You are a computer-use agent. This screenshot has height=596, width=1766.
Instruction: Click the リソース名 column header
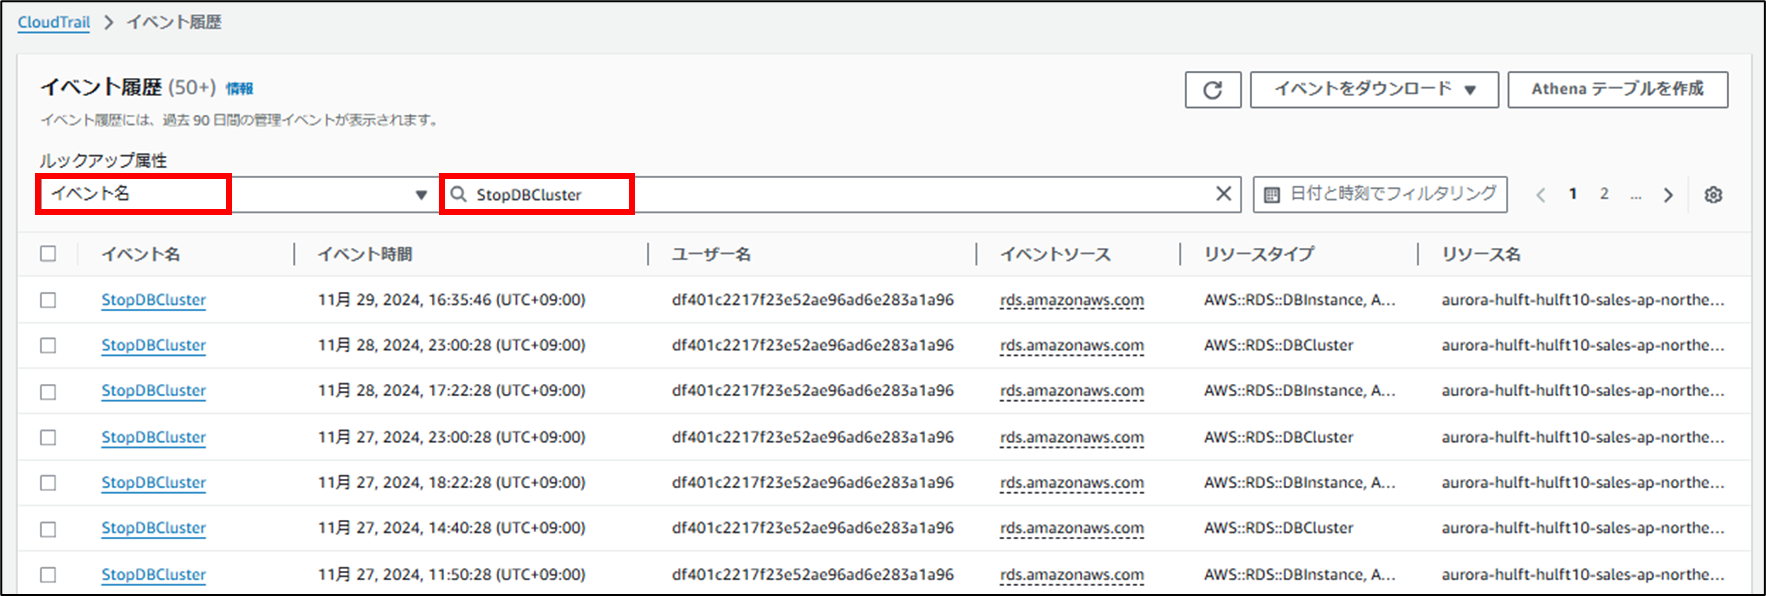(1481, 254)
